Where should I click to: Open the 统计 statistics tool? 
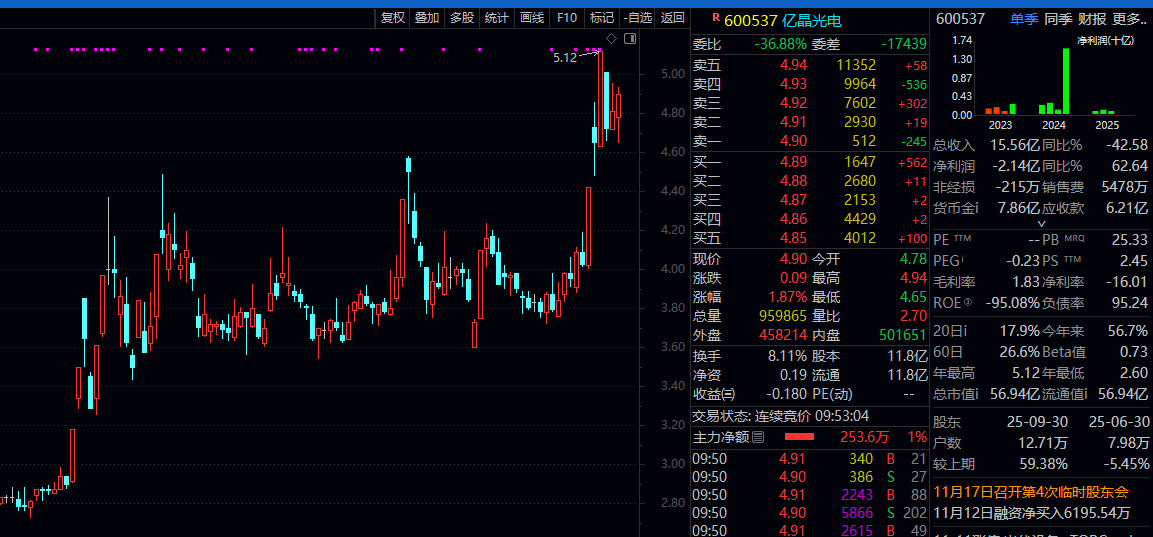[x=496, y=18]
